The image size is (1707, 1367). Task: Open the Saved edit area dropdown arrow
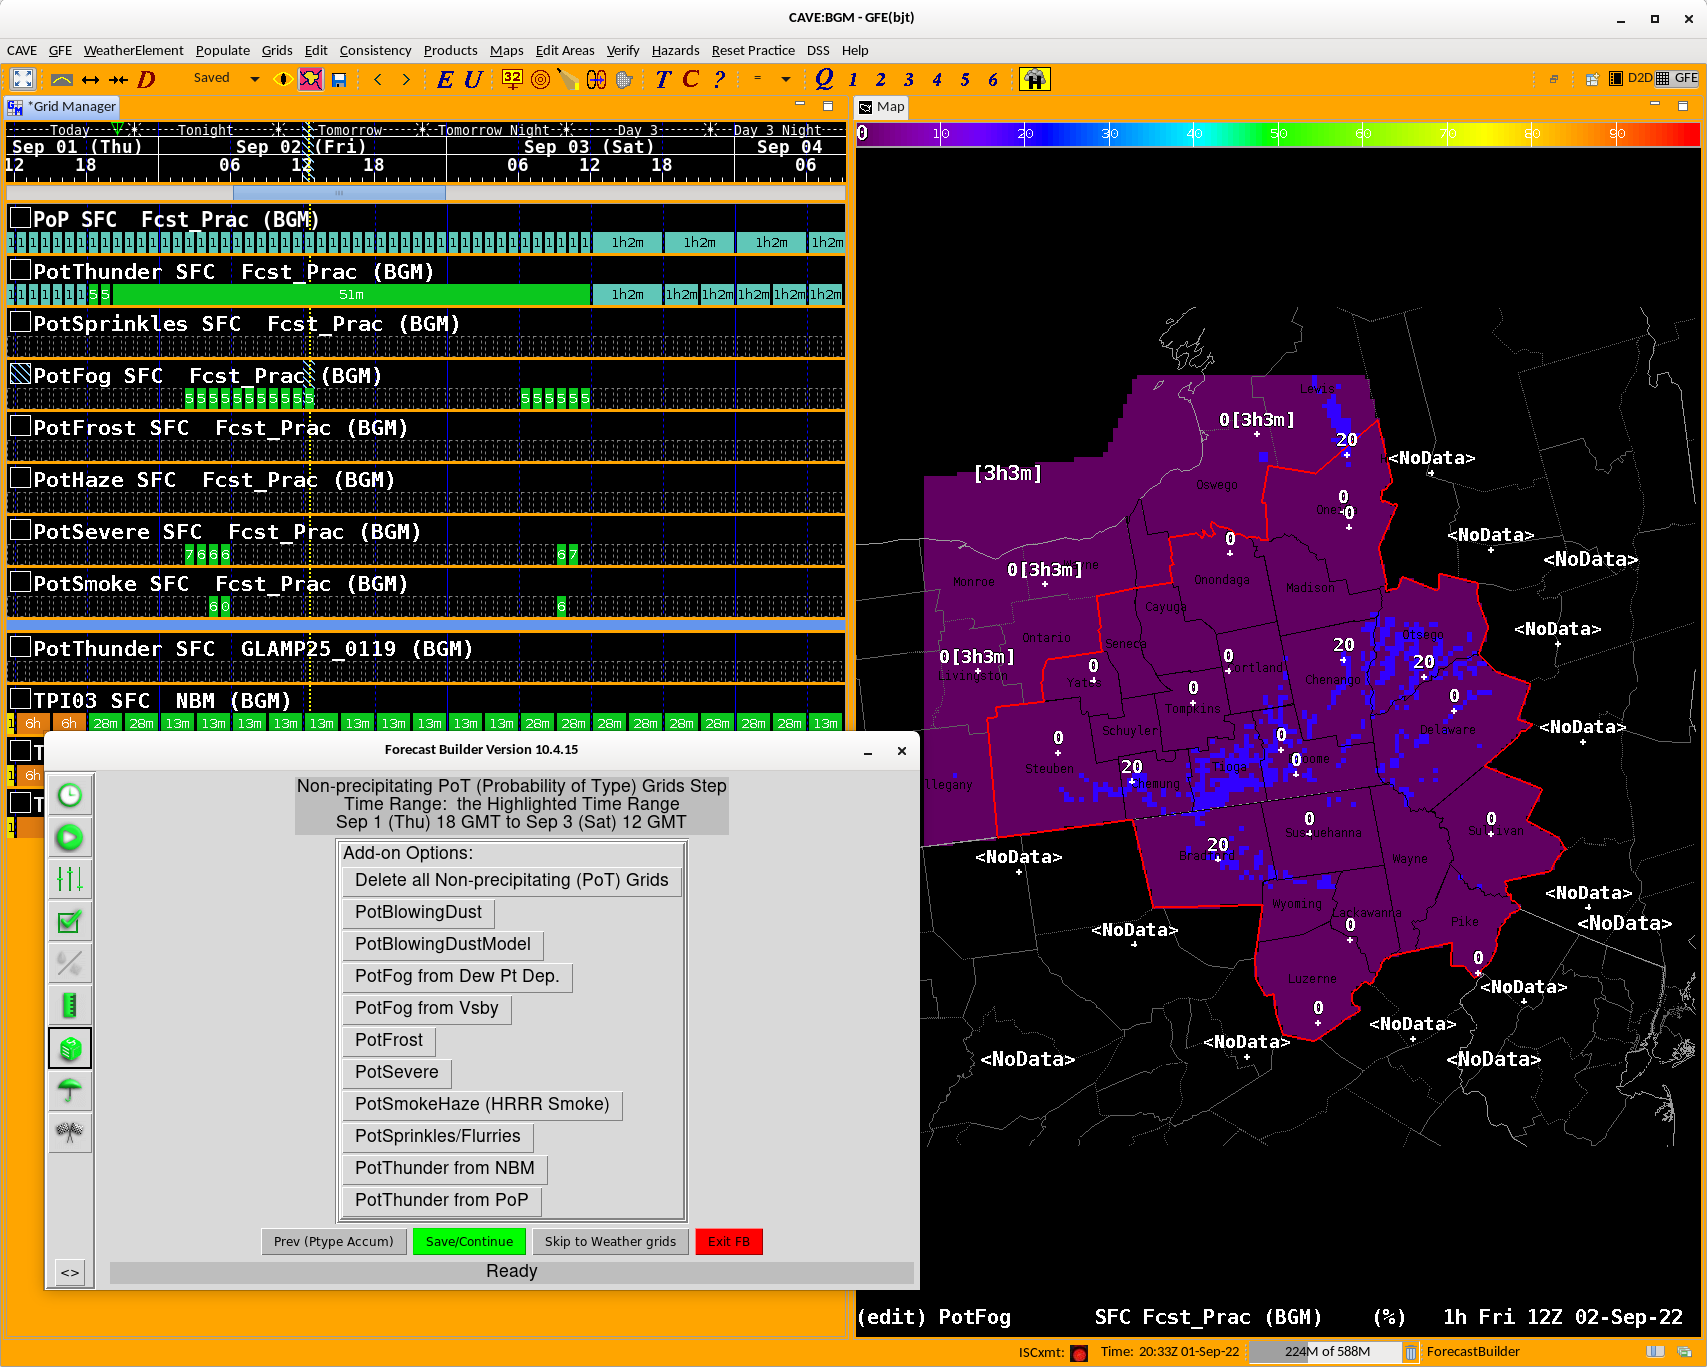[x=255, y=79]
